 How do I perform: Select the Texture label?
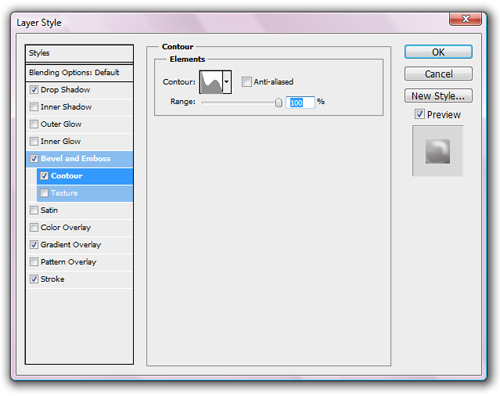64,193
